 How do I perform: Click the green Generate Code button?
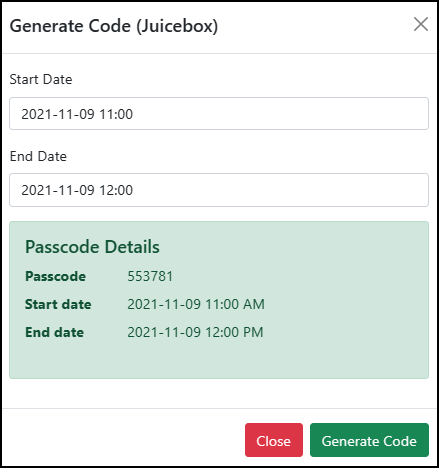(369, 440)
